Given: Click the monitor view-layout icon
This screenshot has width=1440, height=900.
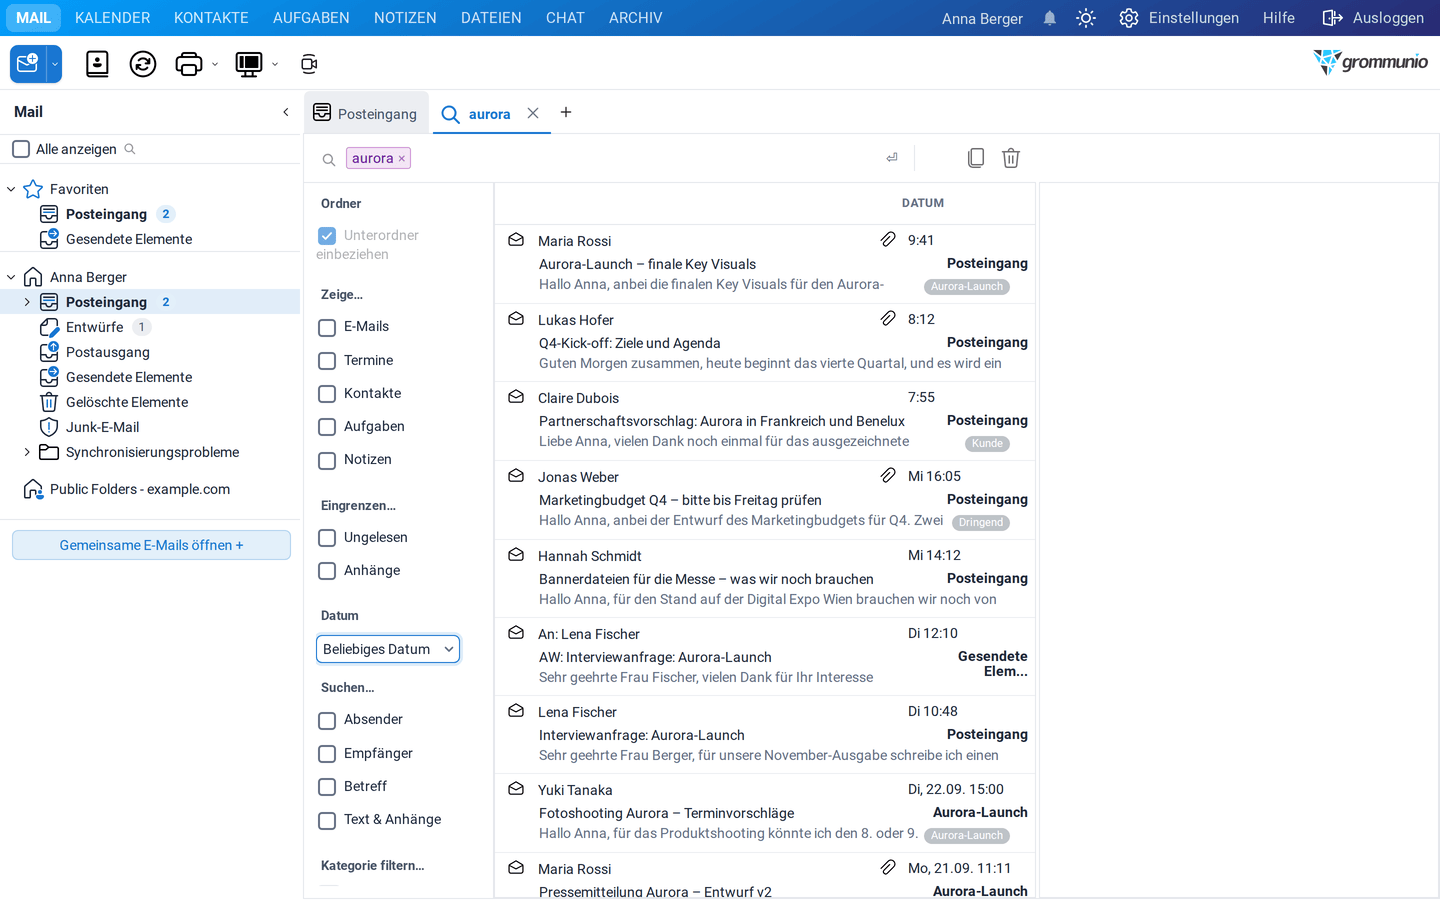Looking at the screenshot, I should (248, 64).
